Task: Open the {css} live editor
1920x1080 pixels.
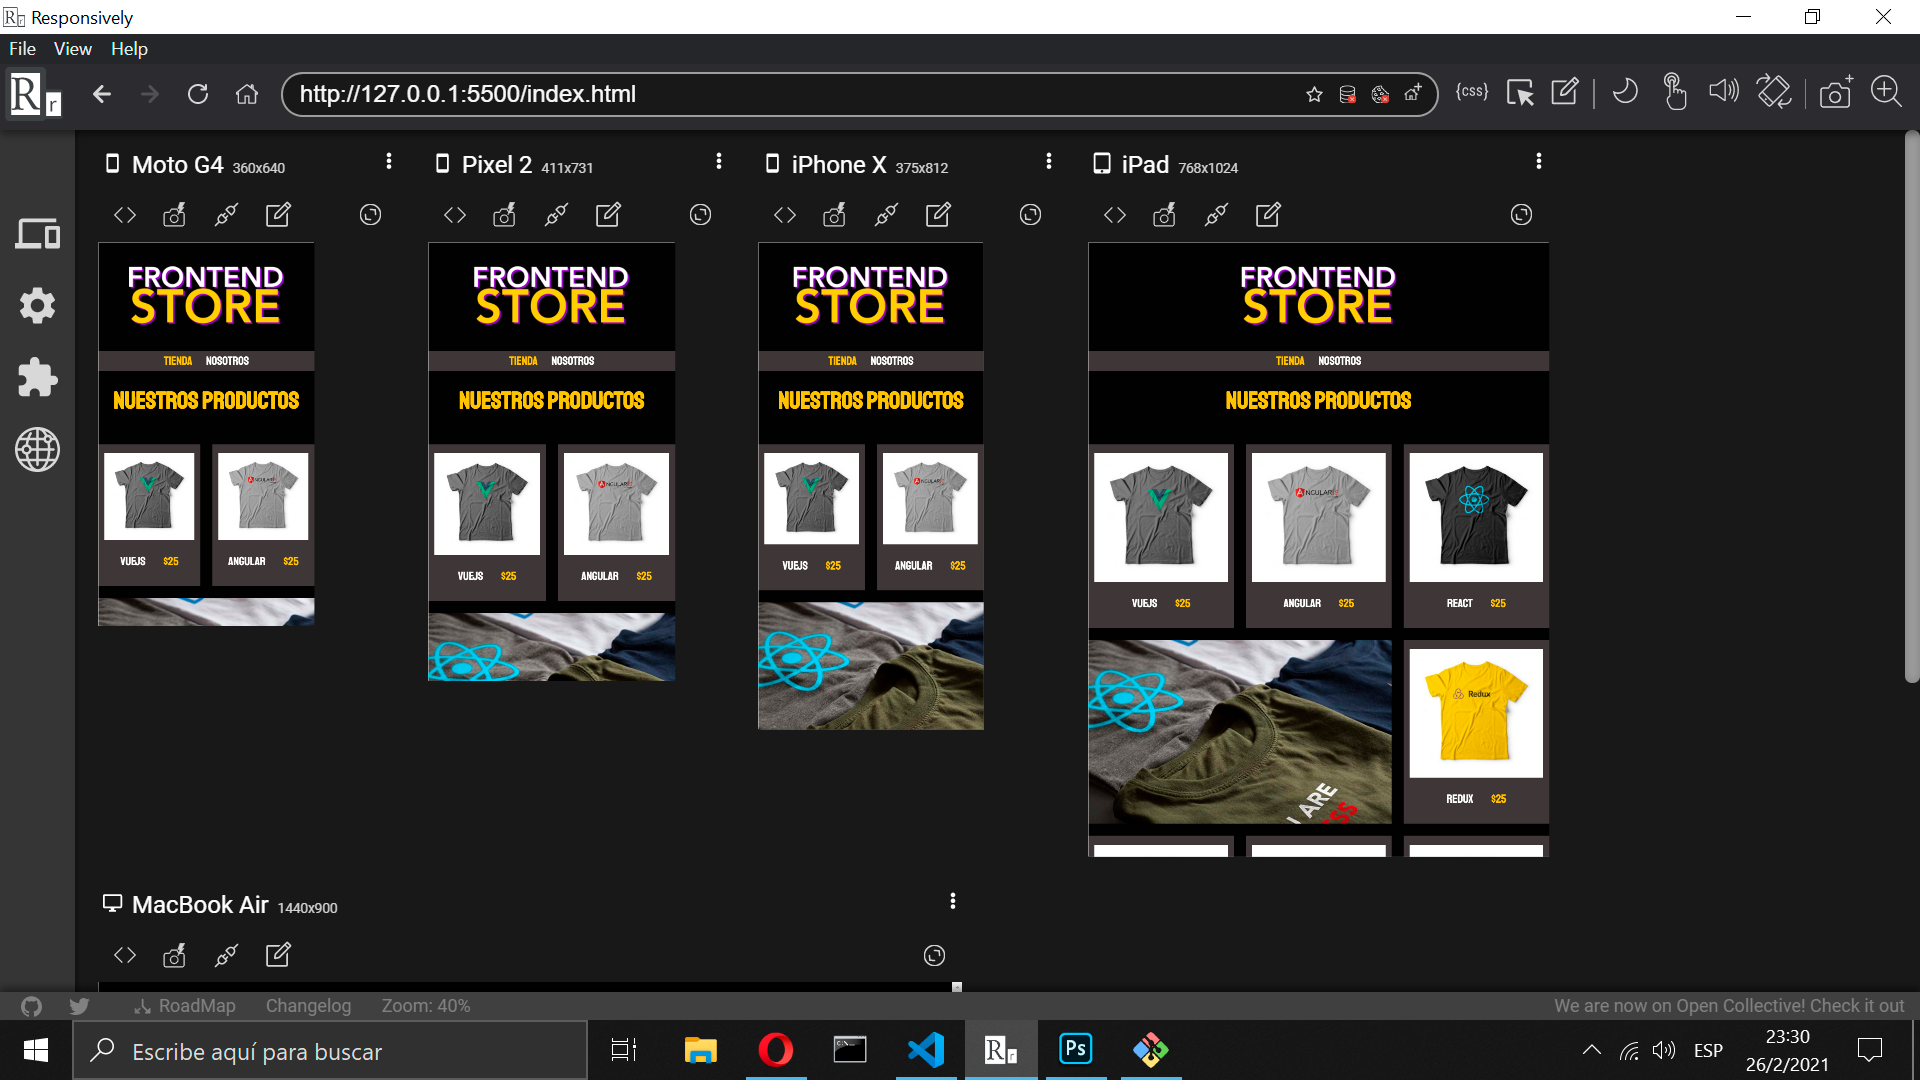Action: pyautogui.click(x=1470, y=91)
